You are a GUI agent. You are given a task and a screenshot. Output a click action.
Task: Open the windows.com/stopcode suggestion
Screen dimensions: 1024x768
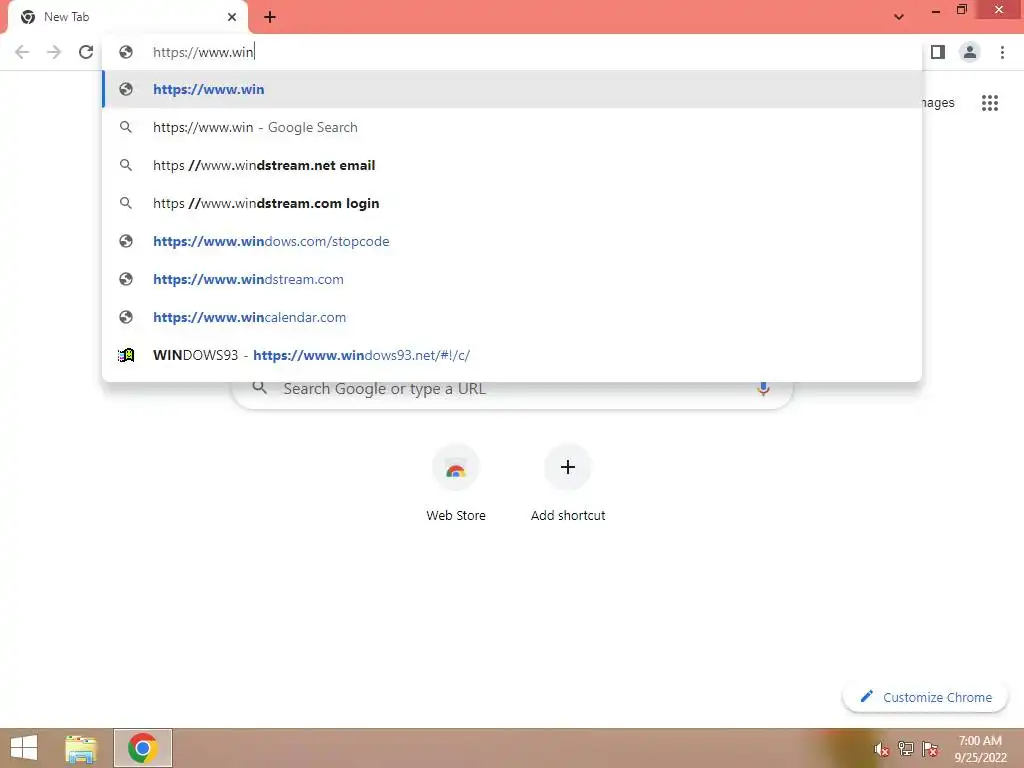coord(513,241)
